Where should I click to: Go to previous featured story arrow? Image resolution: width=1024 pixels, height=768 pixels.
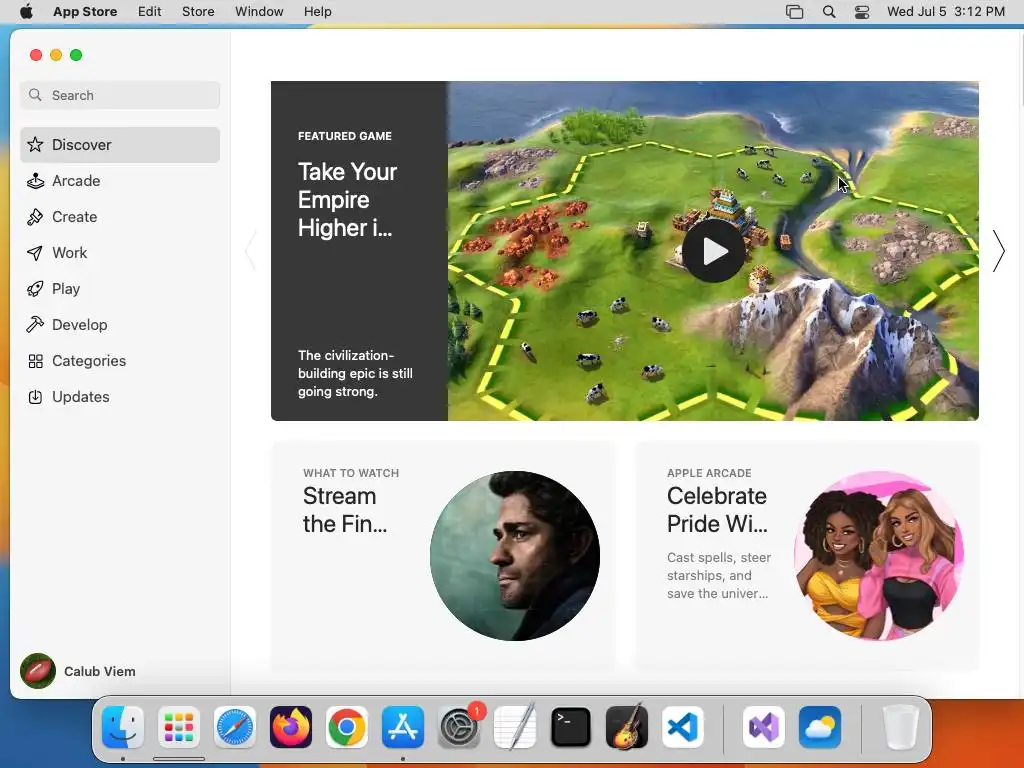[x=251, y=251]
